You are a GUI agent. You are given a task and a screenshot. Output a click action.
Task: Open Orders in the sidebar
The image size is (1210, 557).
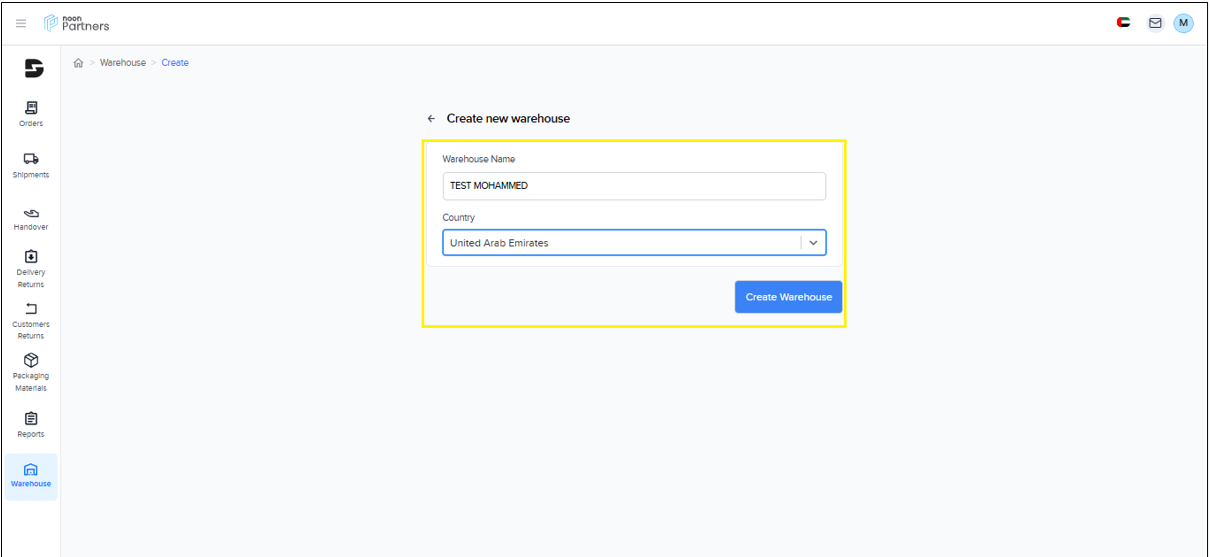point(31,114)
